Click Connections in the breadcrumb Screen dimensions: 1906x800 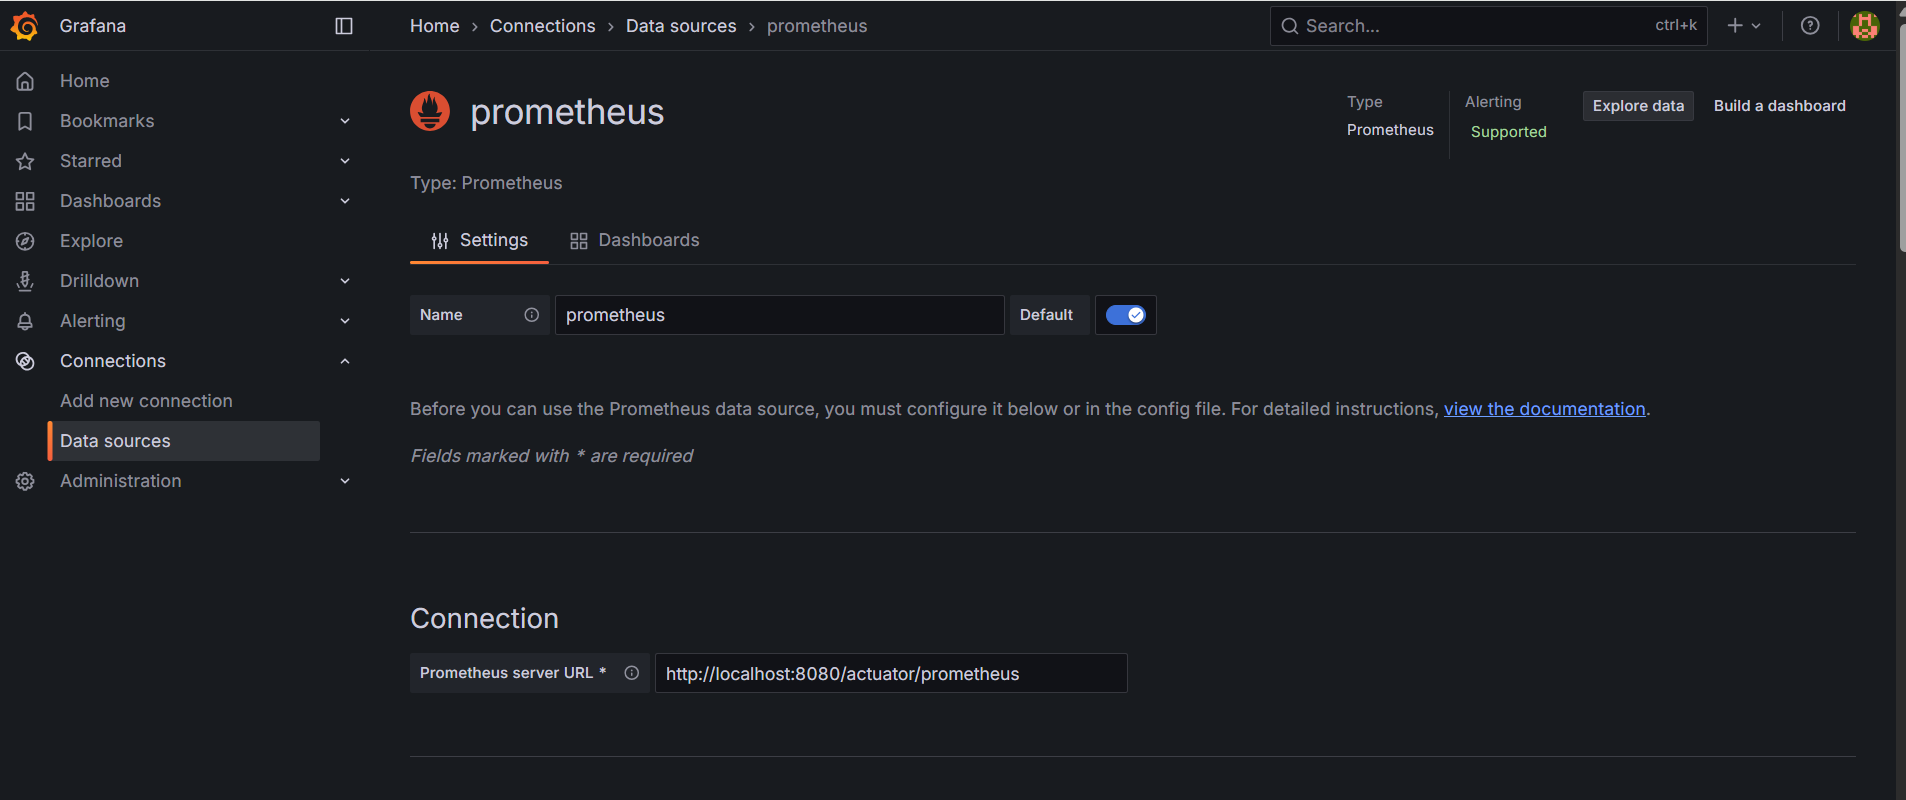click(x=542, y=26)
